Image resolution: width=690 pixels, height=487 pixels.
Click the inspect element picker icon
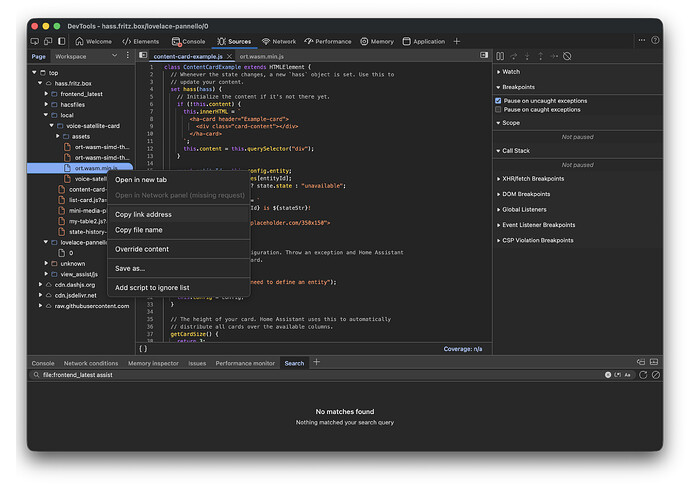(34, 41)
